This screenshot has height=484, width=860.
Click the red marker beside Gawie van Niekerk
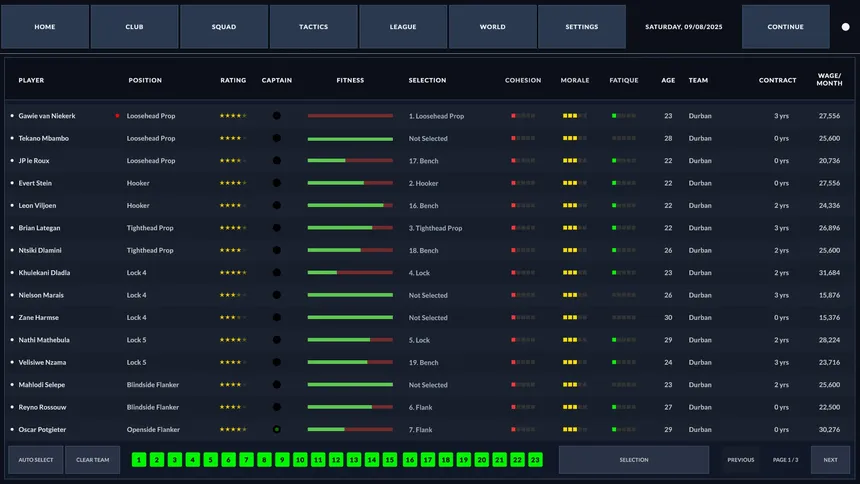coord(117,116)
